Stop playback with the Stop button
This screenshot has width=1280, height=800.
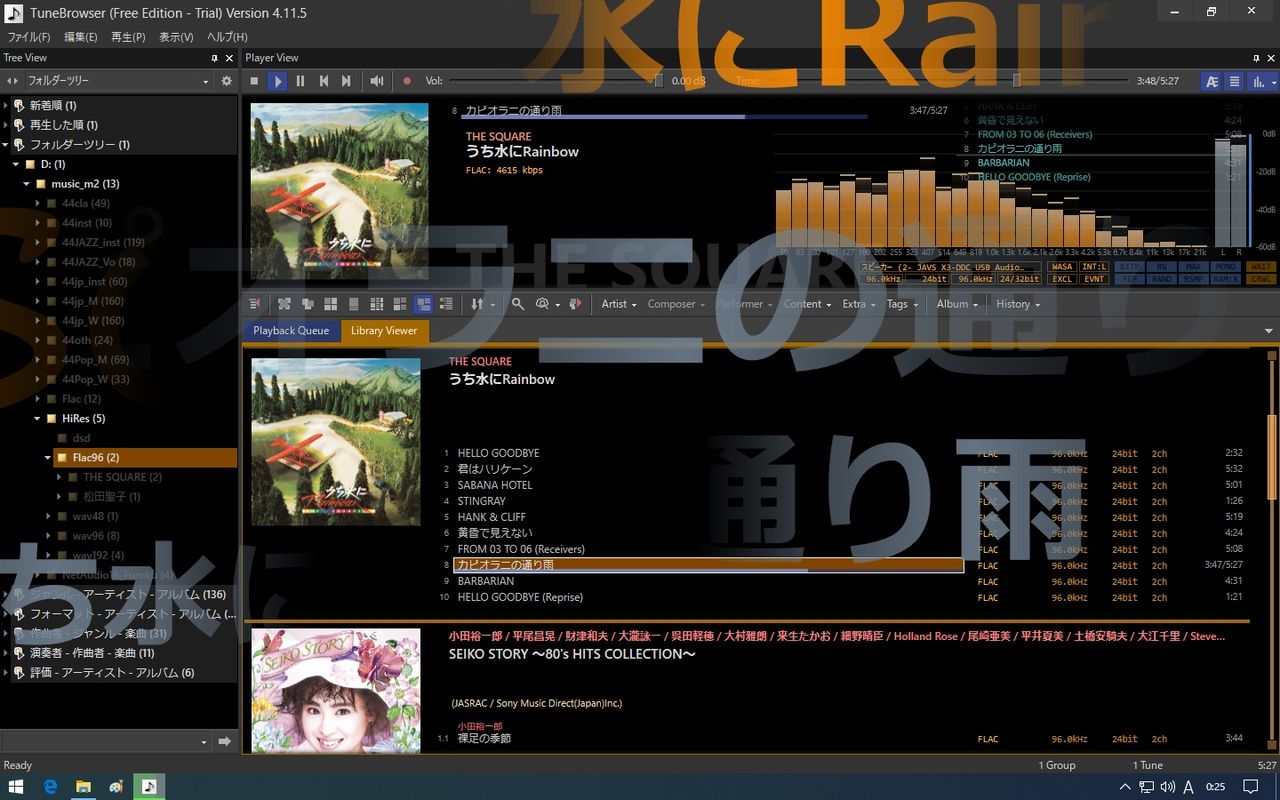click(x=255, y=81)
